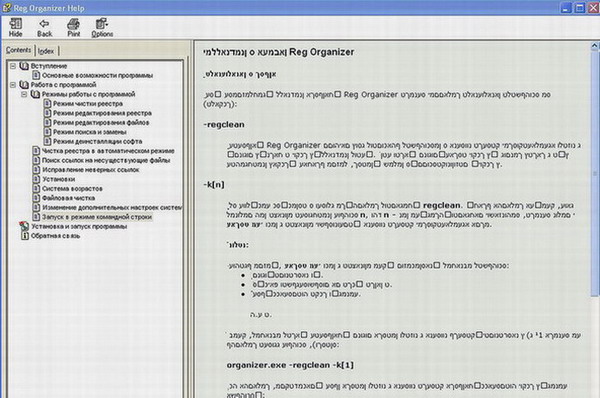Click the content pane scroll up arrow
This screenshot has width=600, height=398.
595,47
